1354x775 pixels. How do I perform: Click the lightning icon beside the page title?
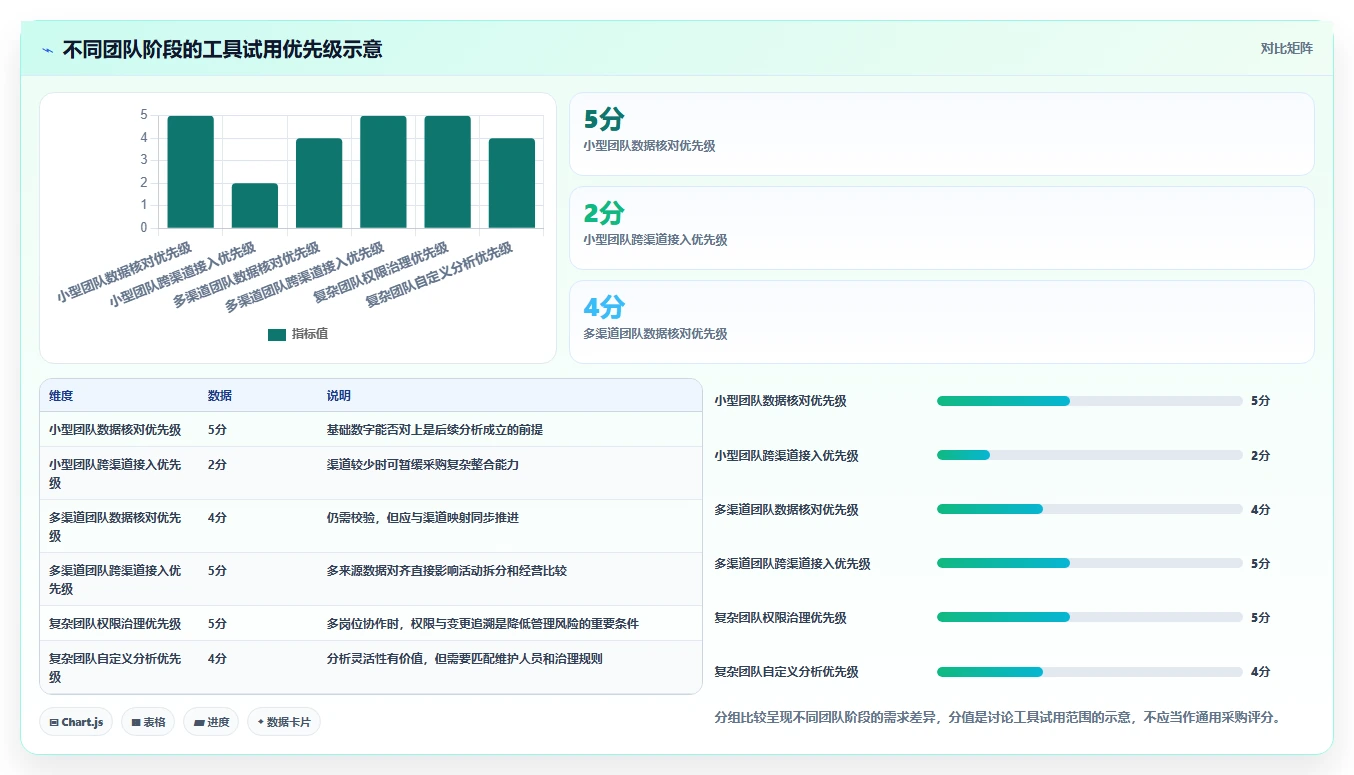(x=48, y=50)
